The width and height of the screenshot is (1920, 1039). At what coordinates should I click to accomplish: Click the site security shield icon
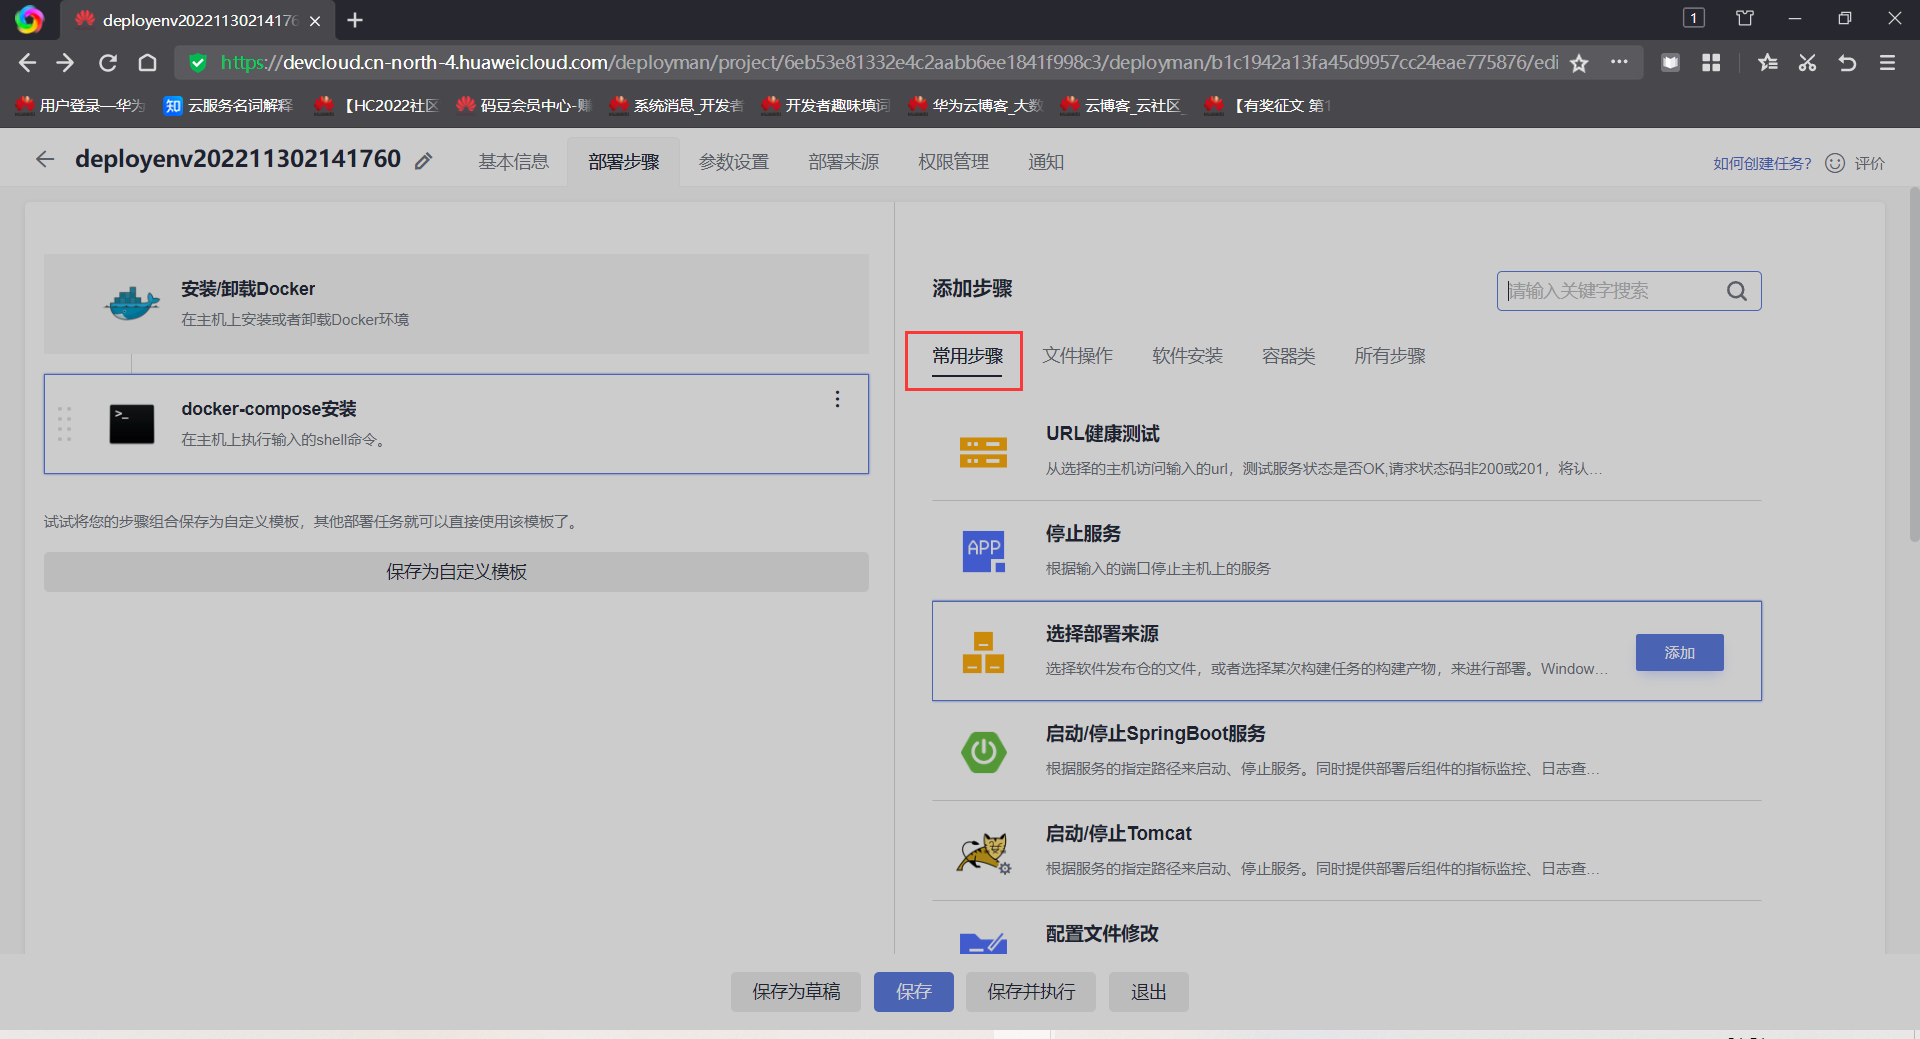198,63
